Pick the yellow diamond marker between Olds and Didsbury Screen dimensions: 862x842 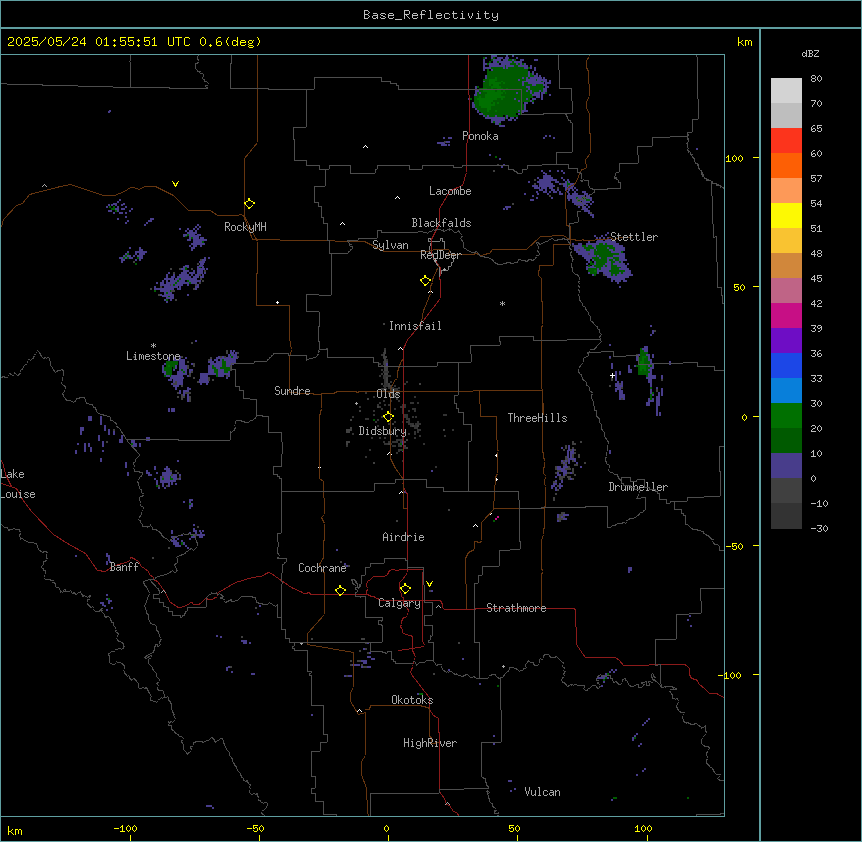click(x=389, y=417)
